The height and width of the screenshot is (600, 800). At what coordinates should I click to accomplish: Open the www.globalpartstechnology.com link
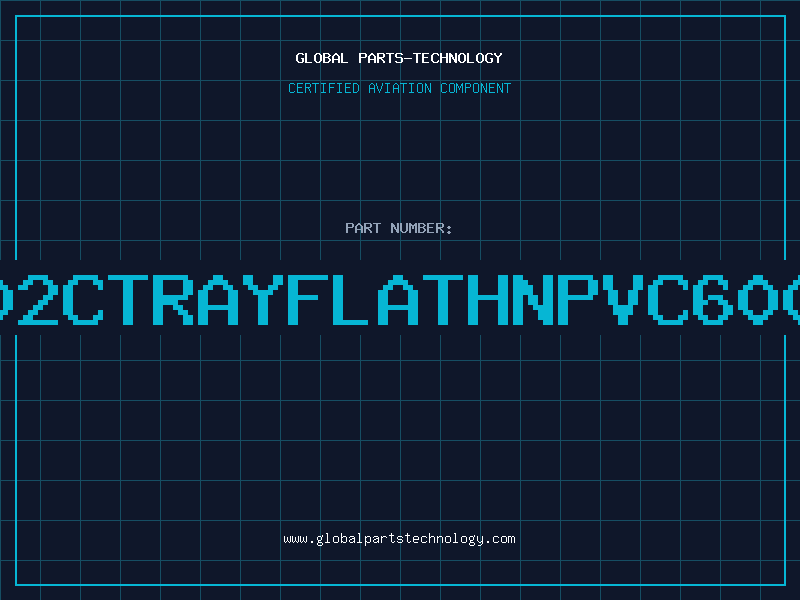click(399, 539)
